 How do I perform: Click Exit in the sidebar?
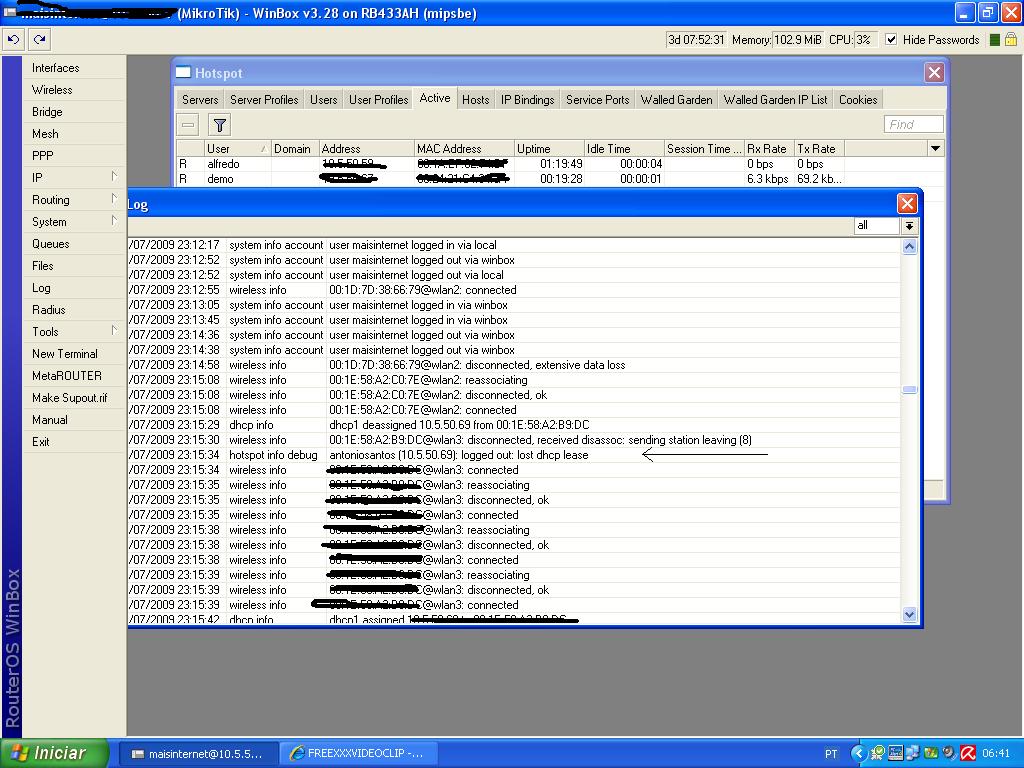click(x=40, y=441)
